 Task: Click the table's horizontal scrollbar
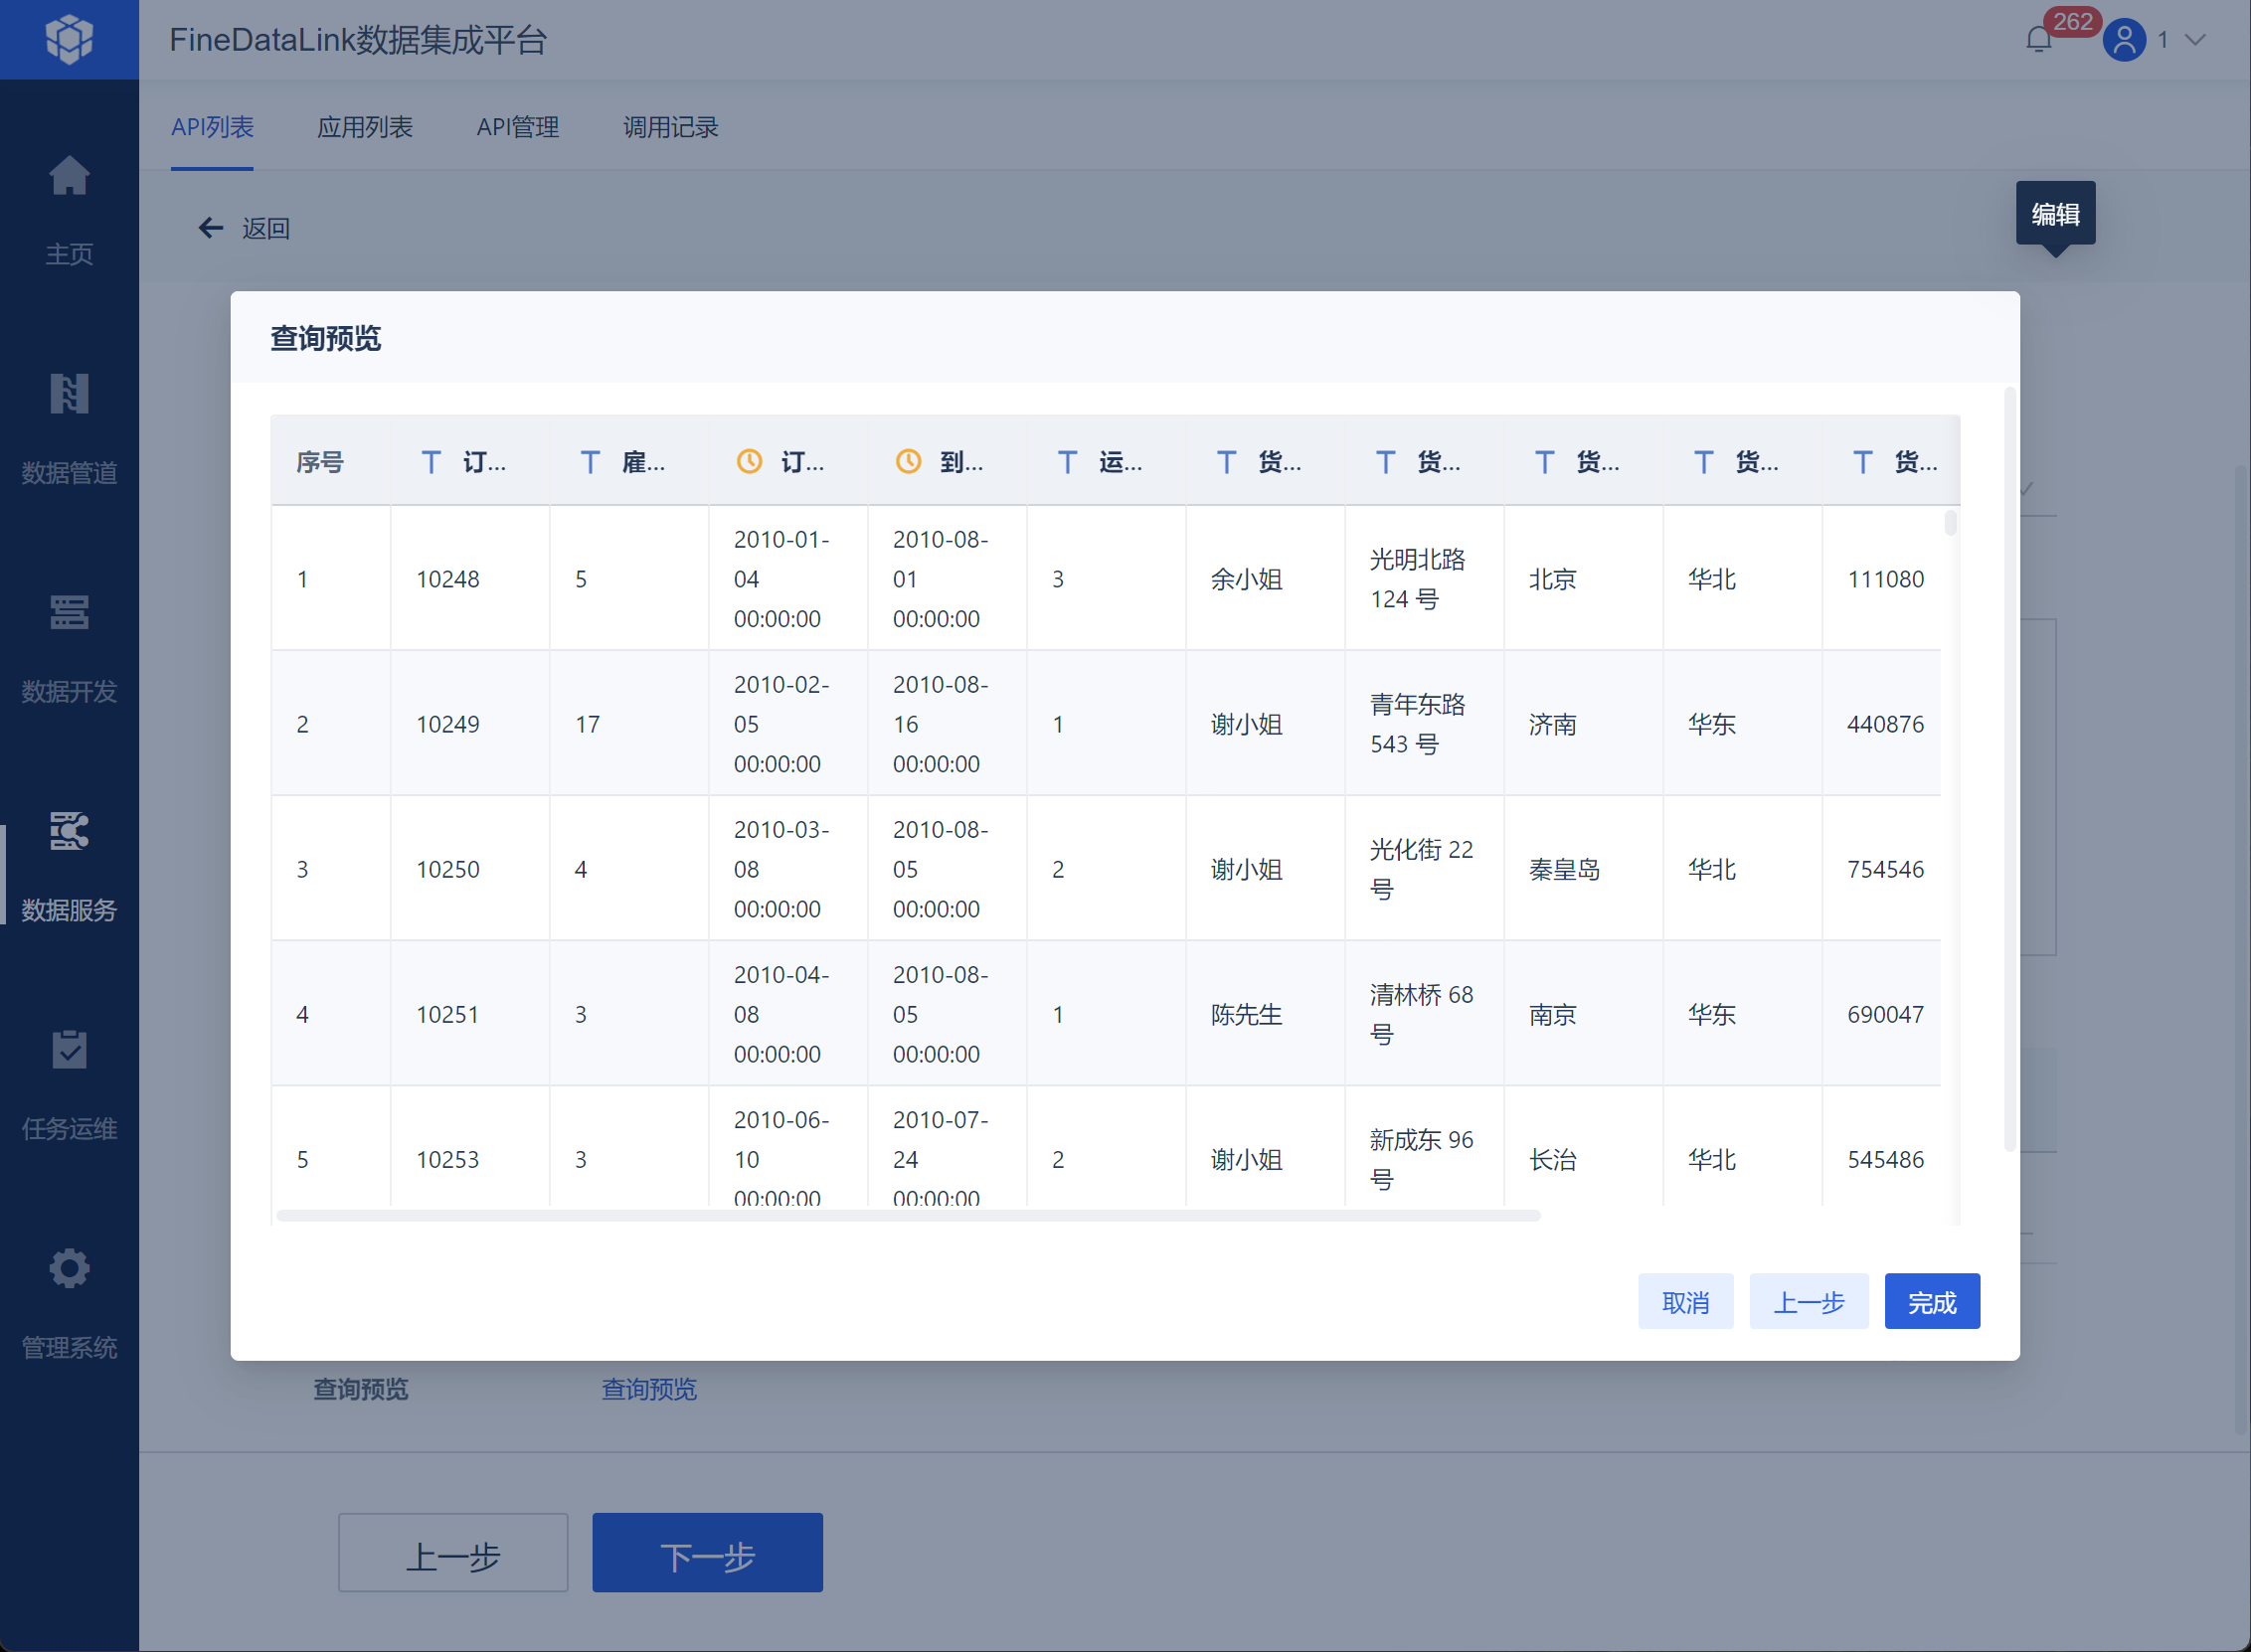pos(907,1215)
